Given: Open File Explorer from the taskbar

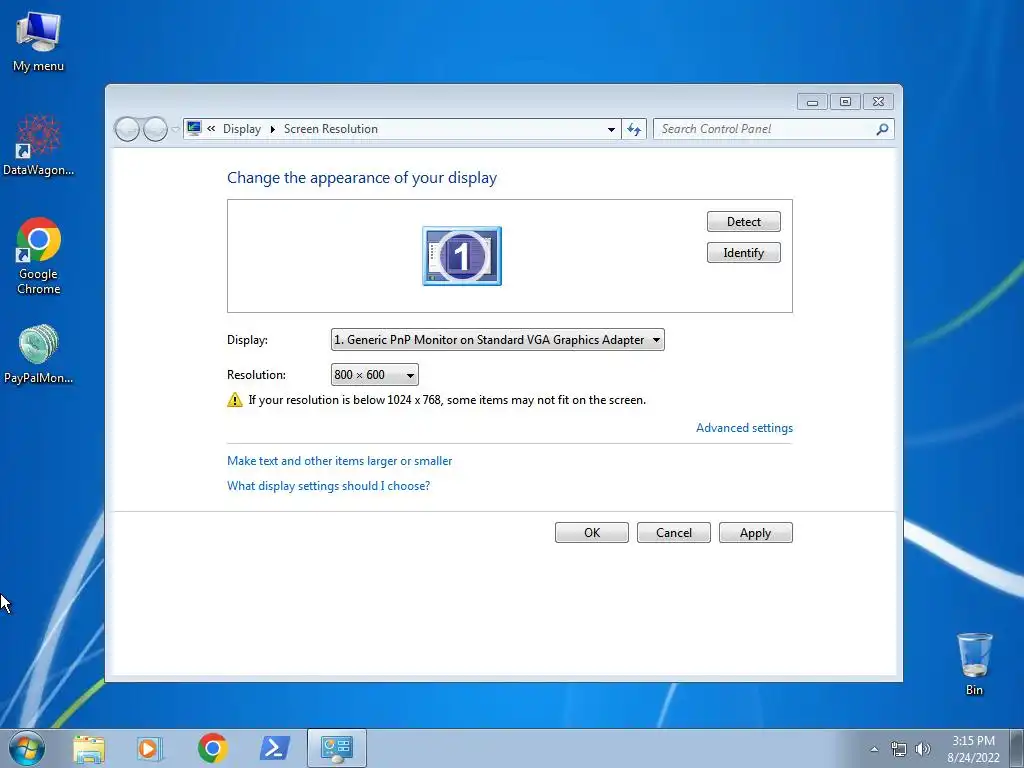Looking at the screenshot, I should 89,748.
